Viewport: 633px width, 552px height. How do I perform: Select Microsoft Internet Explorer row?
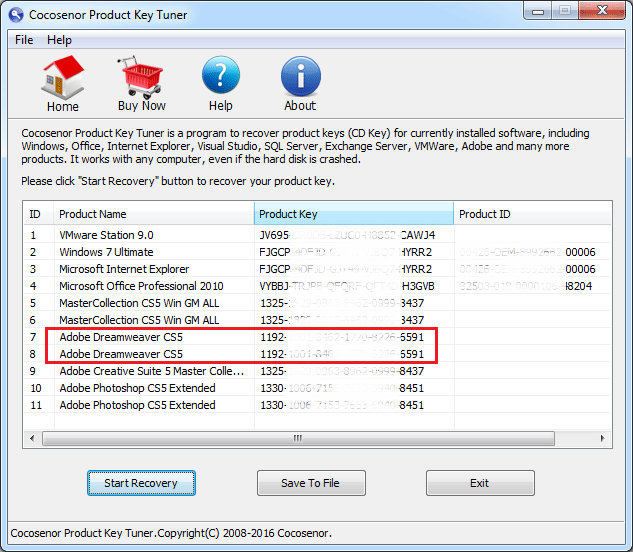point(317,269)
